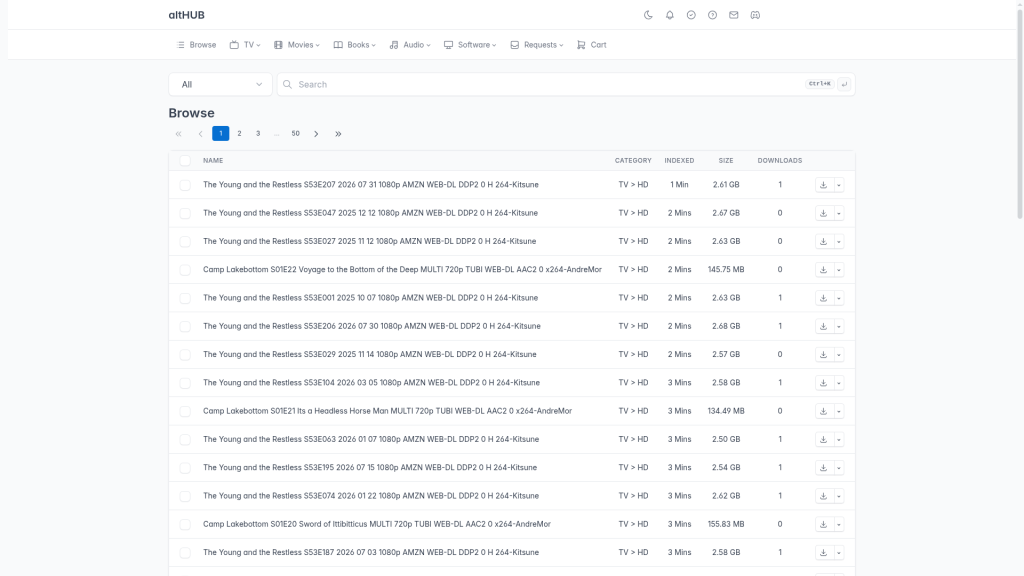Download Camp Lakebottom S01E21 release
Image resolution: width=1024 pixels, height=576 pixels.
click(824, 411)
